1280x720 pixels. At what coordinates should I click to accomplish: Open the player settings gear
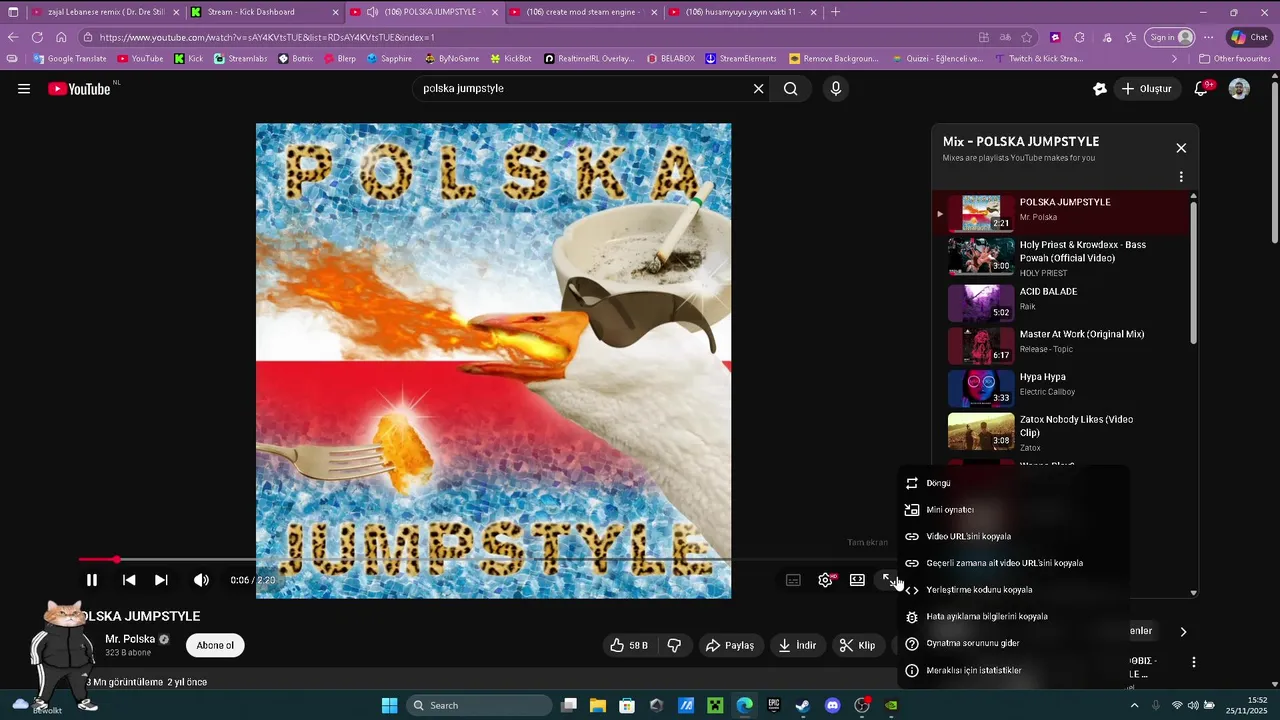825,580
